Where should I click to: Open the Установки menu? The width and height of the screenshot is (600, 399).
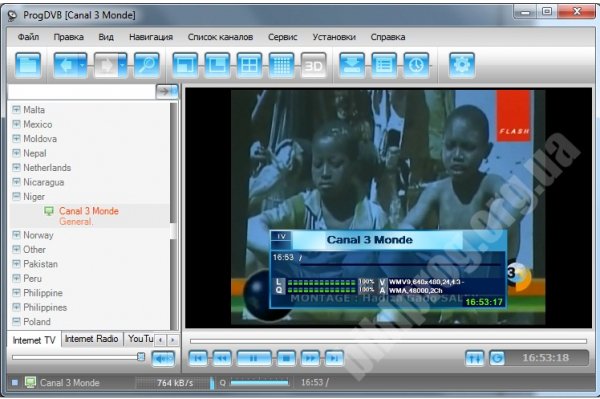point(334,37)
